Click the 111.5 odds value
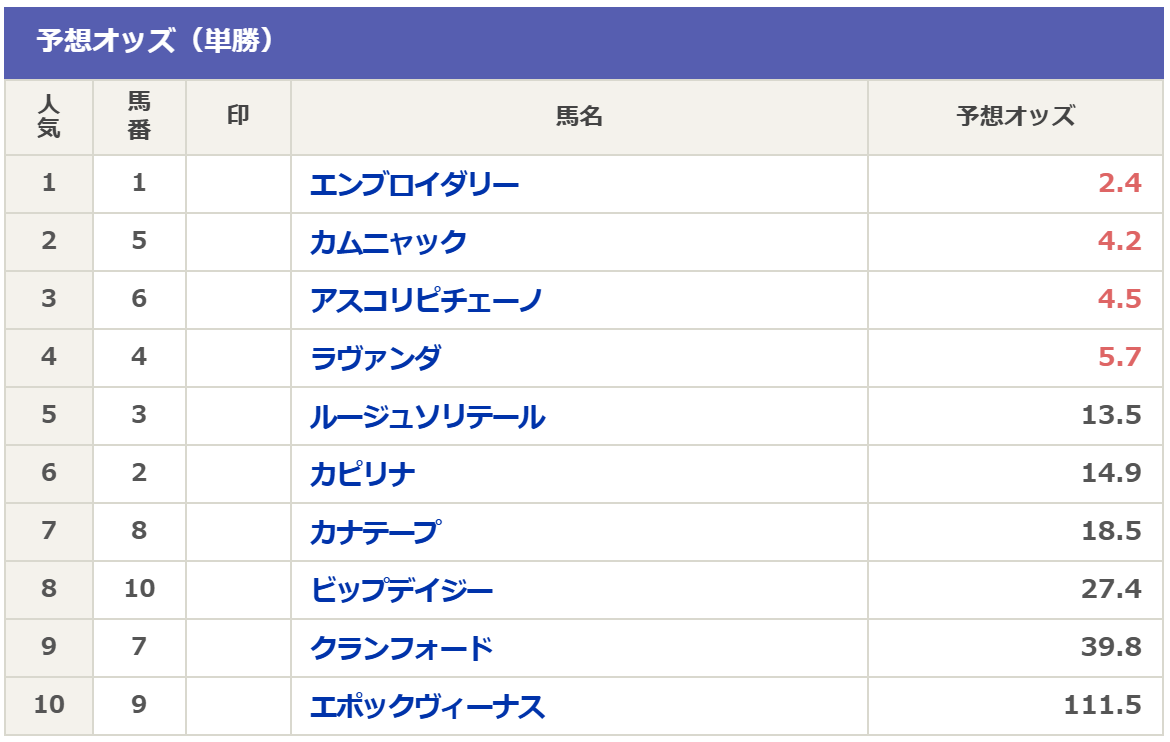The image size is (1170, 742). [x=1103, y=707]
